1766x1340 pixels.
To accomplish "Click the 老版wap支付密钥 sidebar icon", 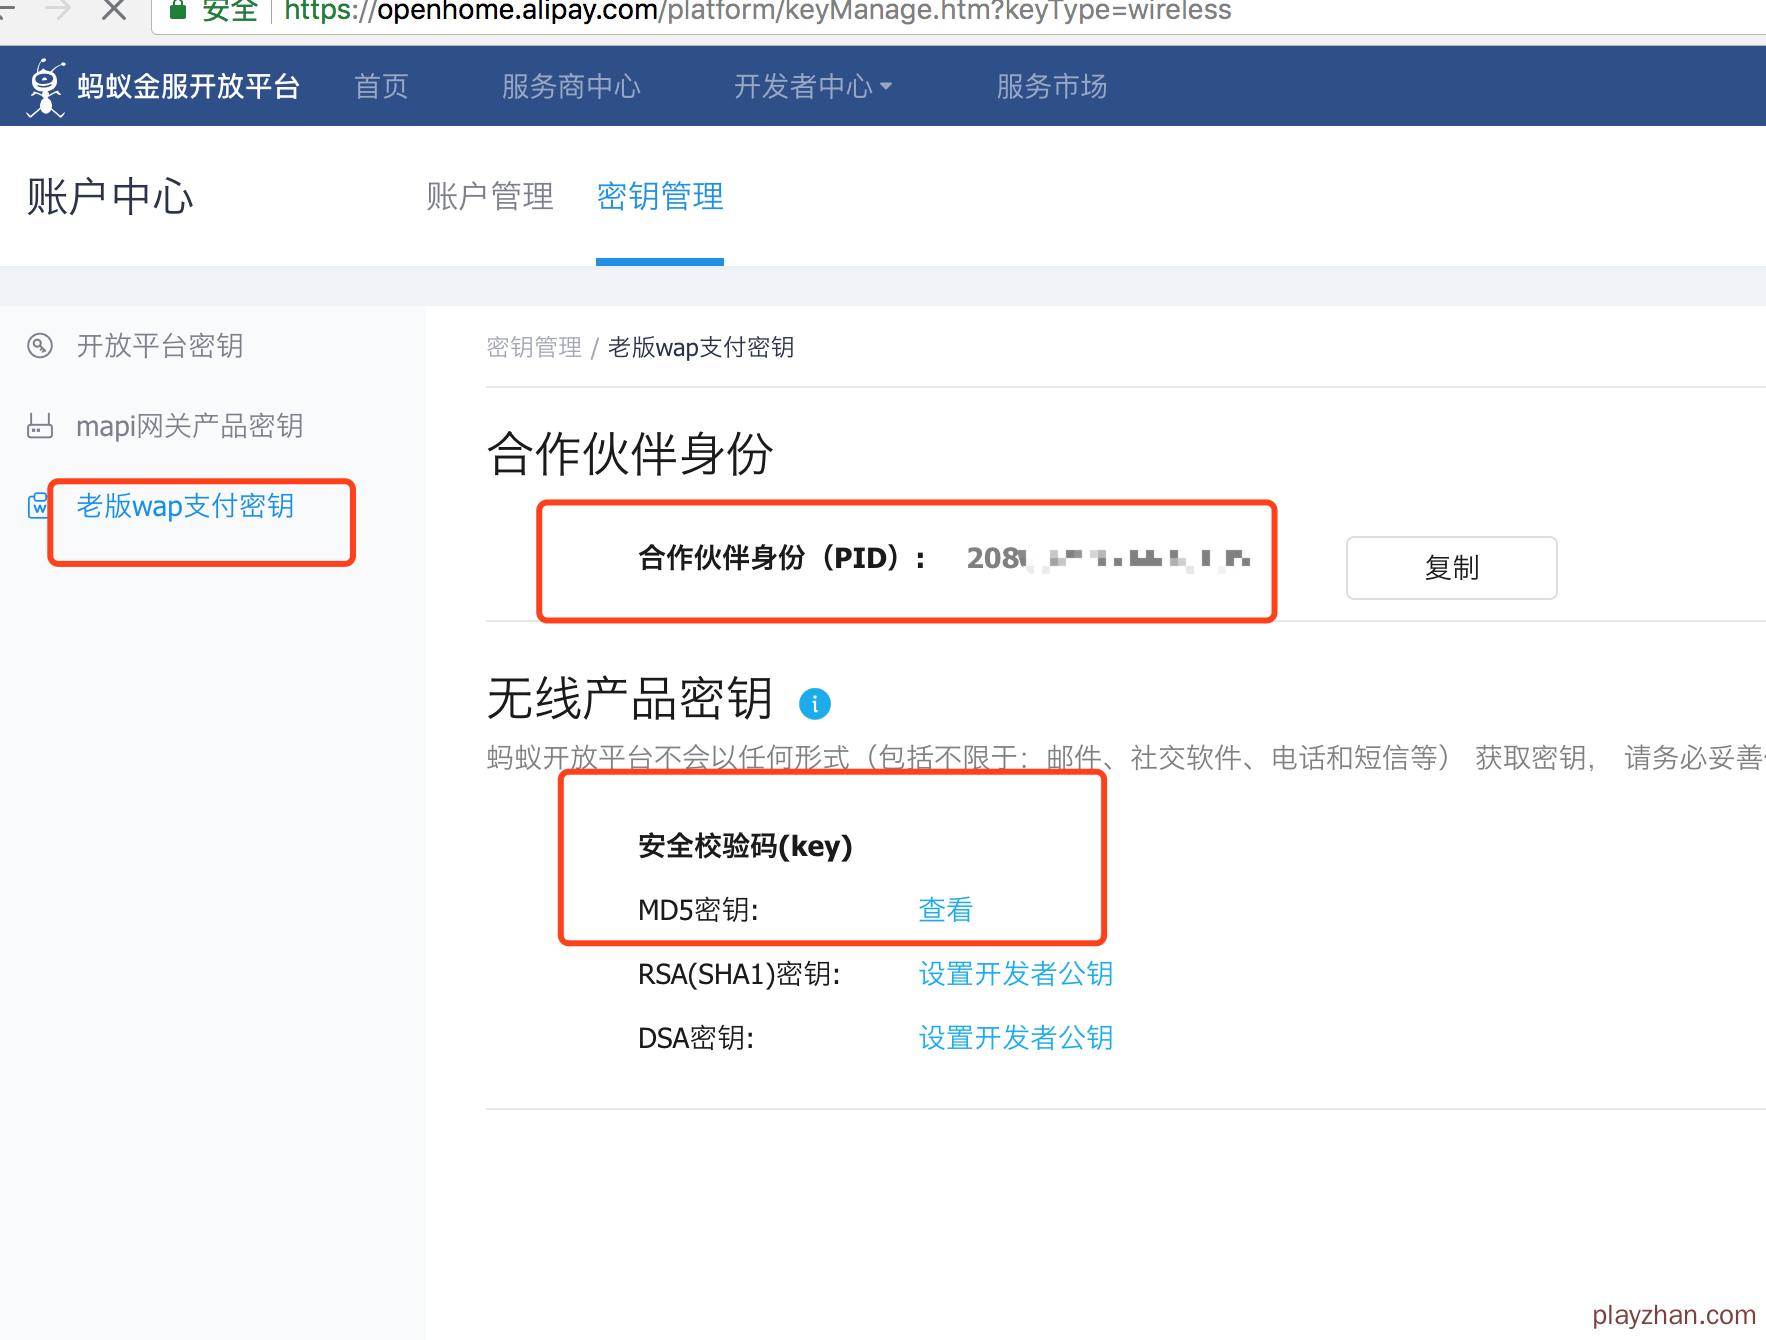I will pyautogui.click(x=38, y=506).
